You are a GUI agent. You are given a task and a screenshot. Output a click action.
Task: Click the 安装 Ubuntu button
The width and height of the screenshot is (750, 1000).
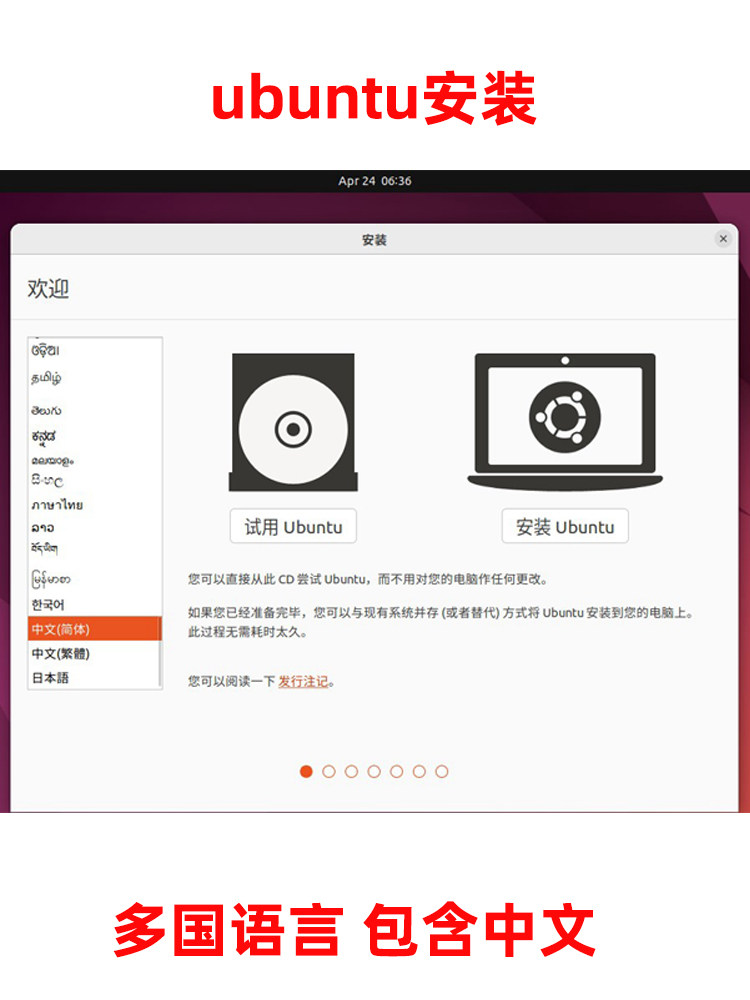point(565,527)
